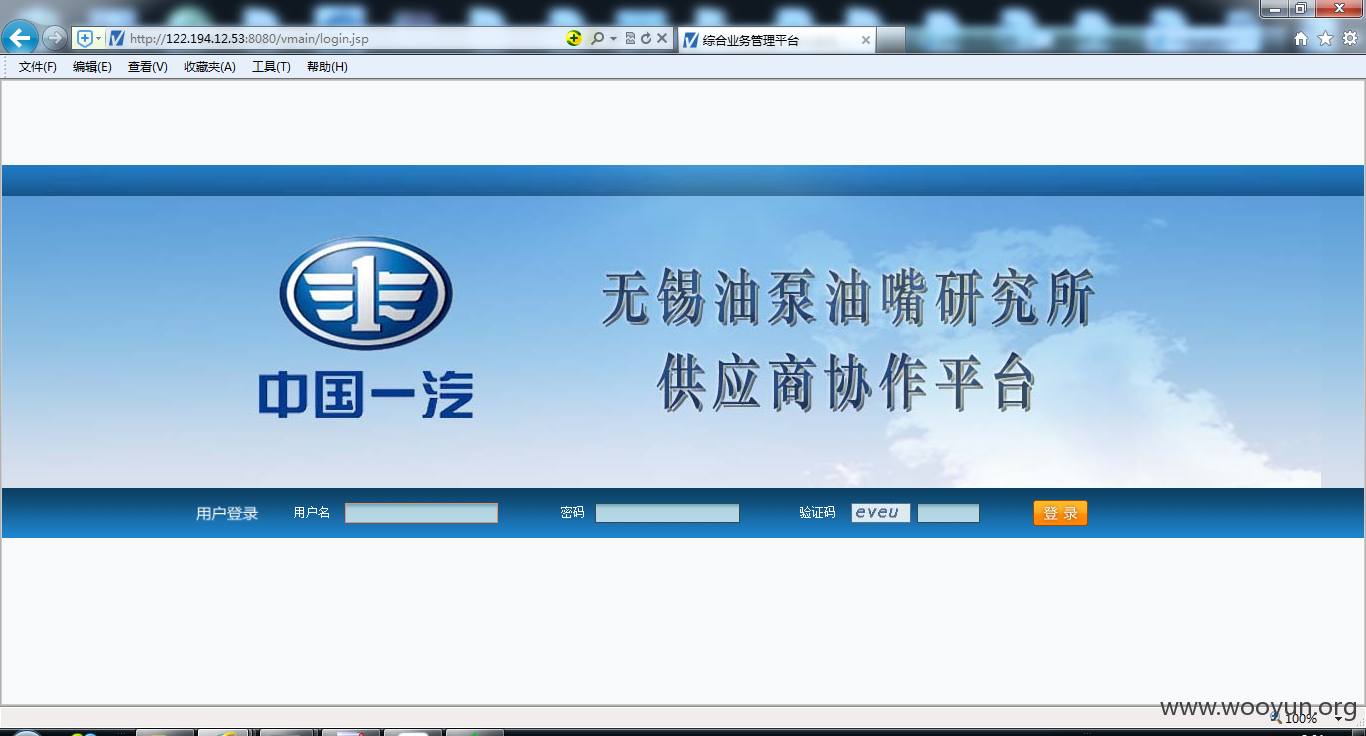Click the 中国一汽 logo emblem
Image resolution: width=1366 pixels, height=736 pixels.
(366, 293)
